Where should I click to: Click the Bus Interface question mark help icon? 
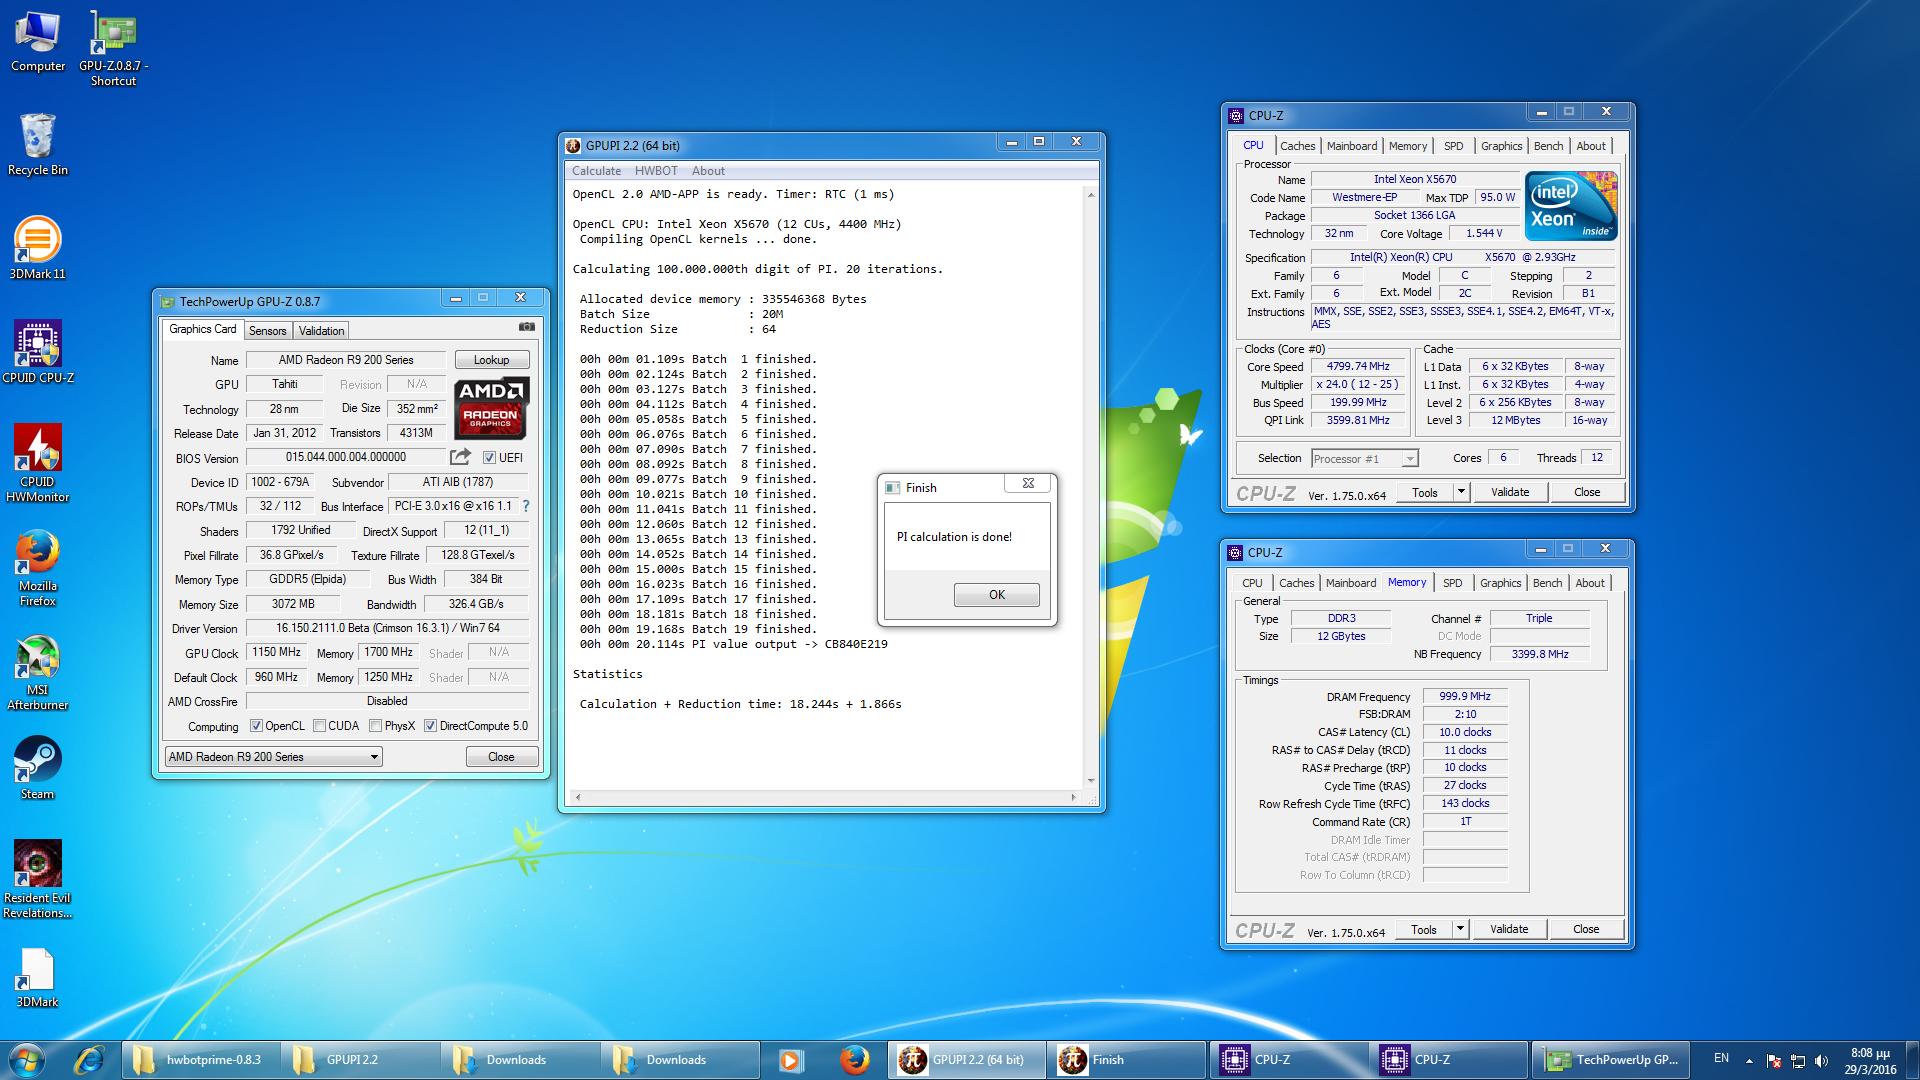pyautogui.click(x=526, y=506)
